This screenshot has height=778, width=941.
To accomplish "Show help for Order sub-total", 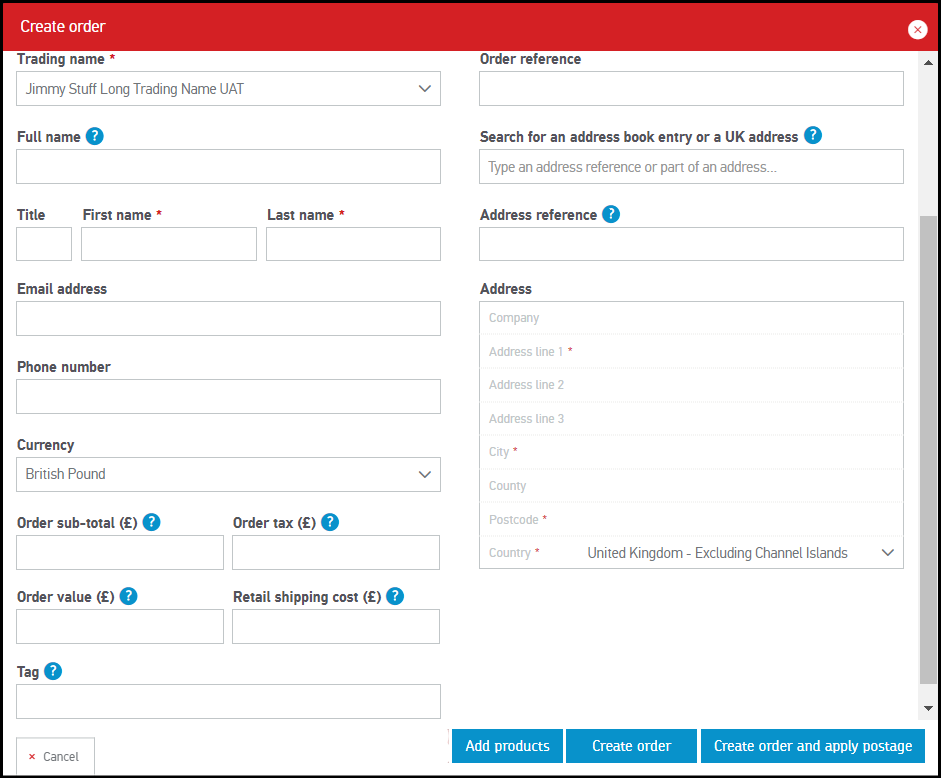I will 152,522.
